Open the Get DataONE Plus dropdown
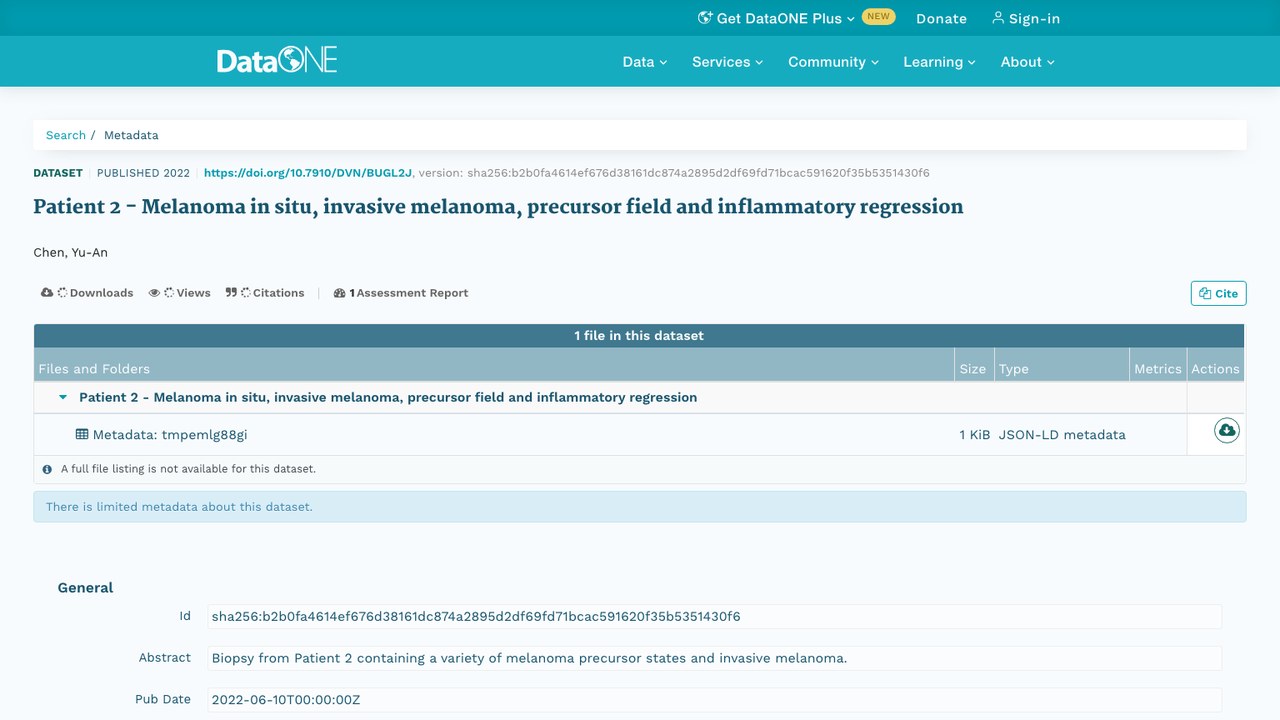 (776, 18)
